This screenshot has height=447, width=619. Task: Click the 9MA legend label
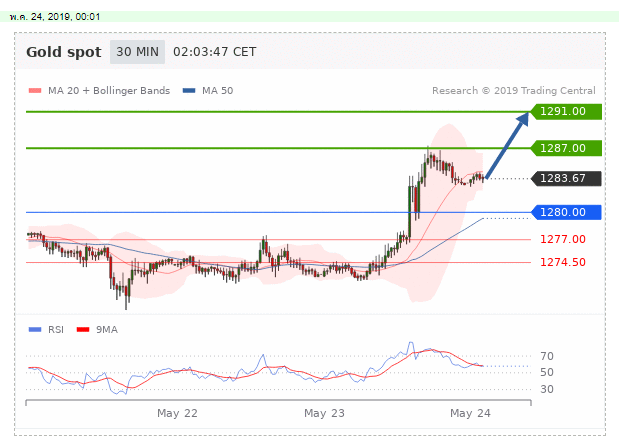coord(107,330)
